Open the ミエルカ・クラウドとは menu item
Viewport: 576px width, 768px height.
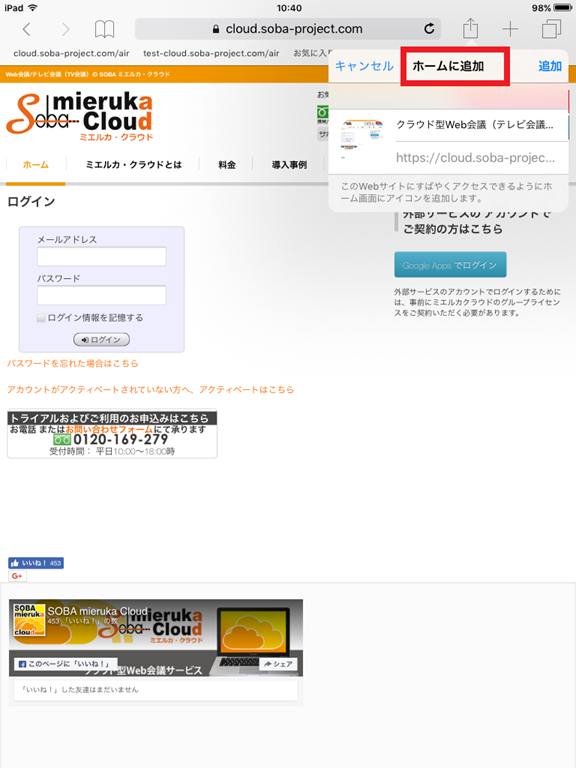[x=134, y=165]
